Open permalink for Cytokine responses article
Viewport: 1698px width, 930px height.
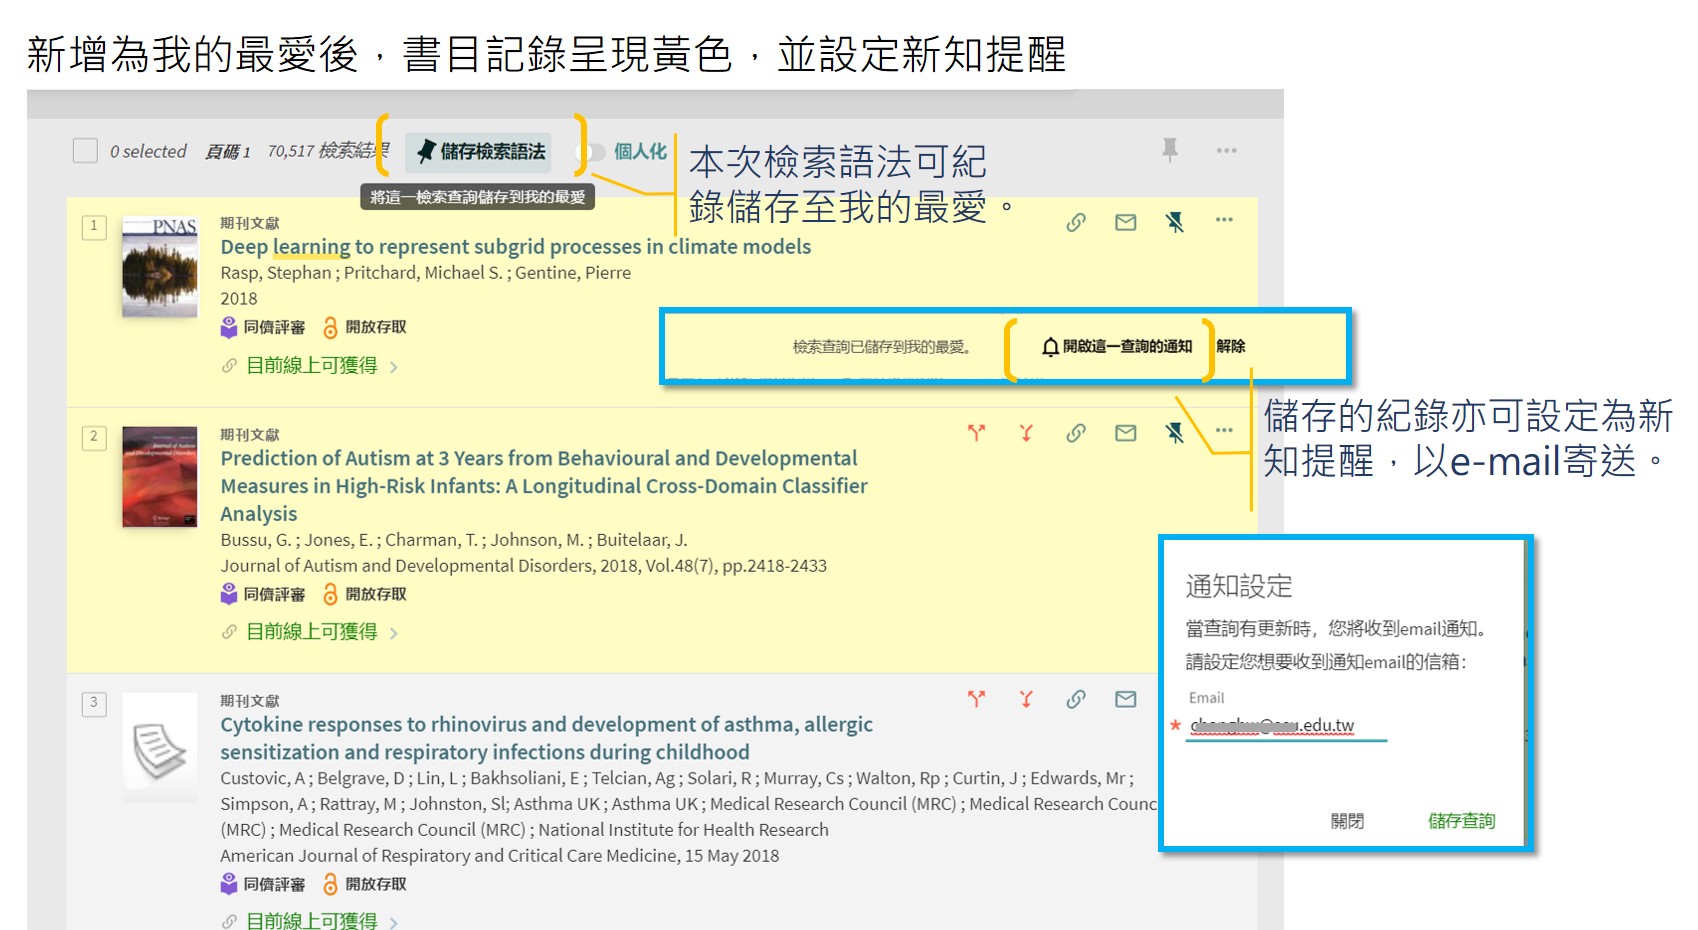point(1076,699)
